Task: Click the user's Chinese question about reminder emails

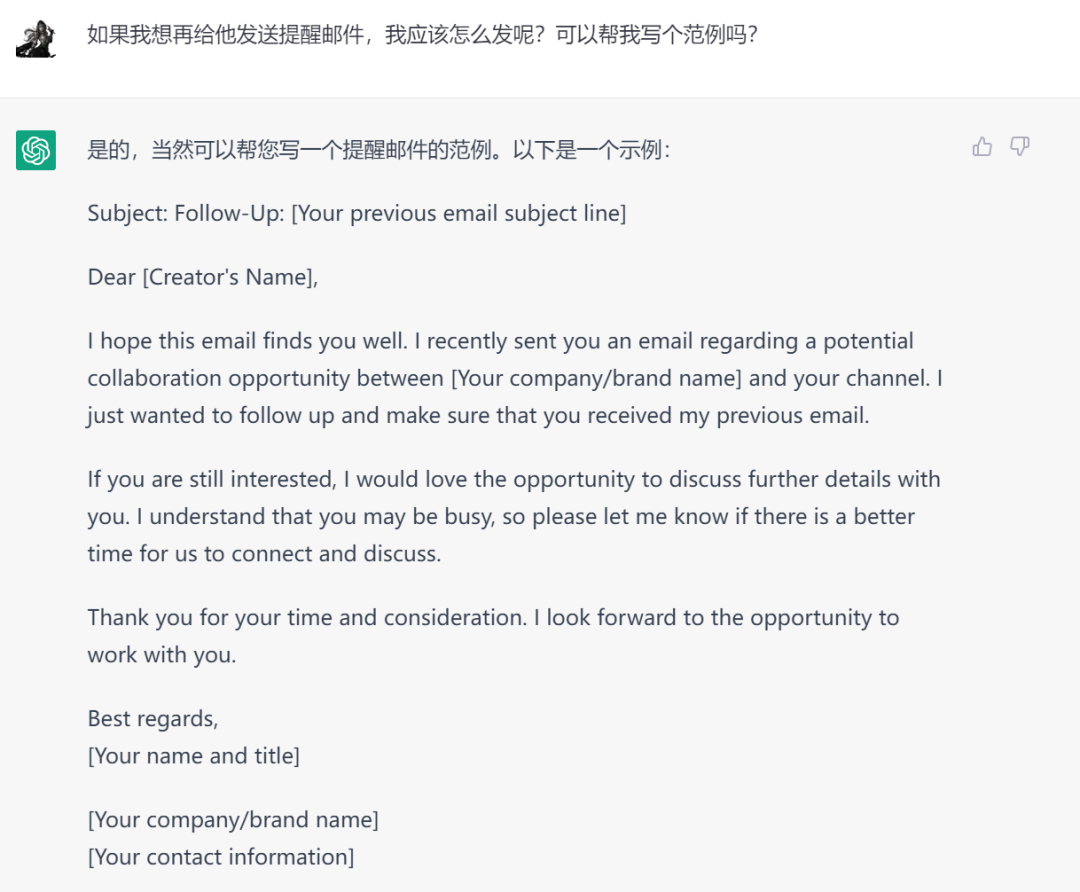Action: [x=422, y=34]
